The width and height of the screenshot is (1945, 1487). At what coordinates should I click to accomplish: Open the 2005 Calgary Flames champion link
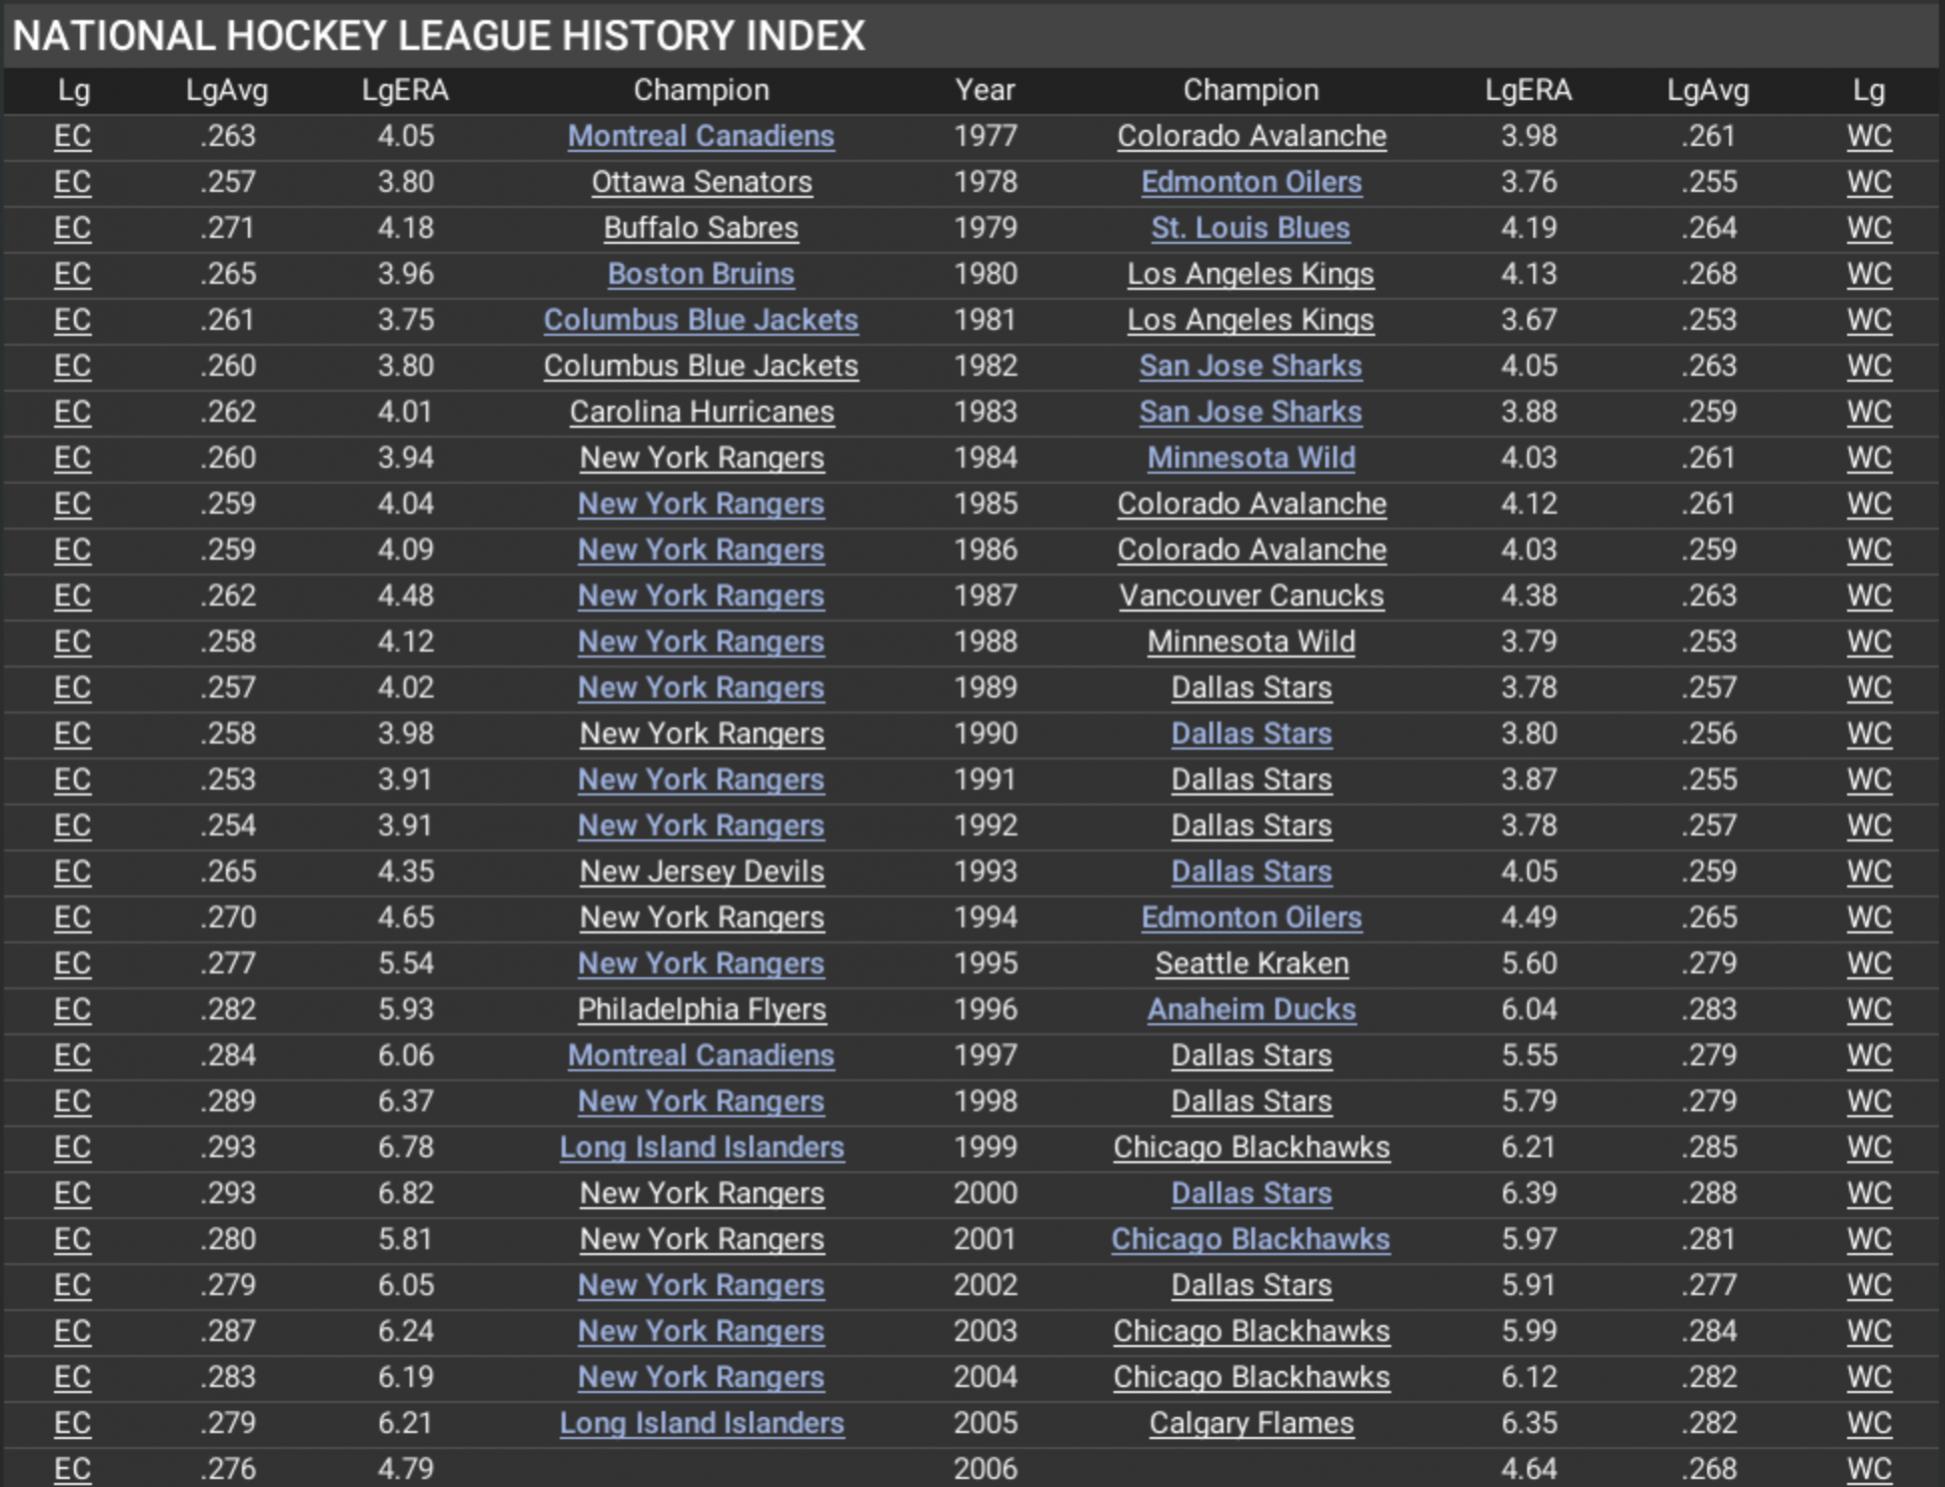click(x=1250, y=1424)
